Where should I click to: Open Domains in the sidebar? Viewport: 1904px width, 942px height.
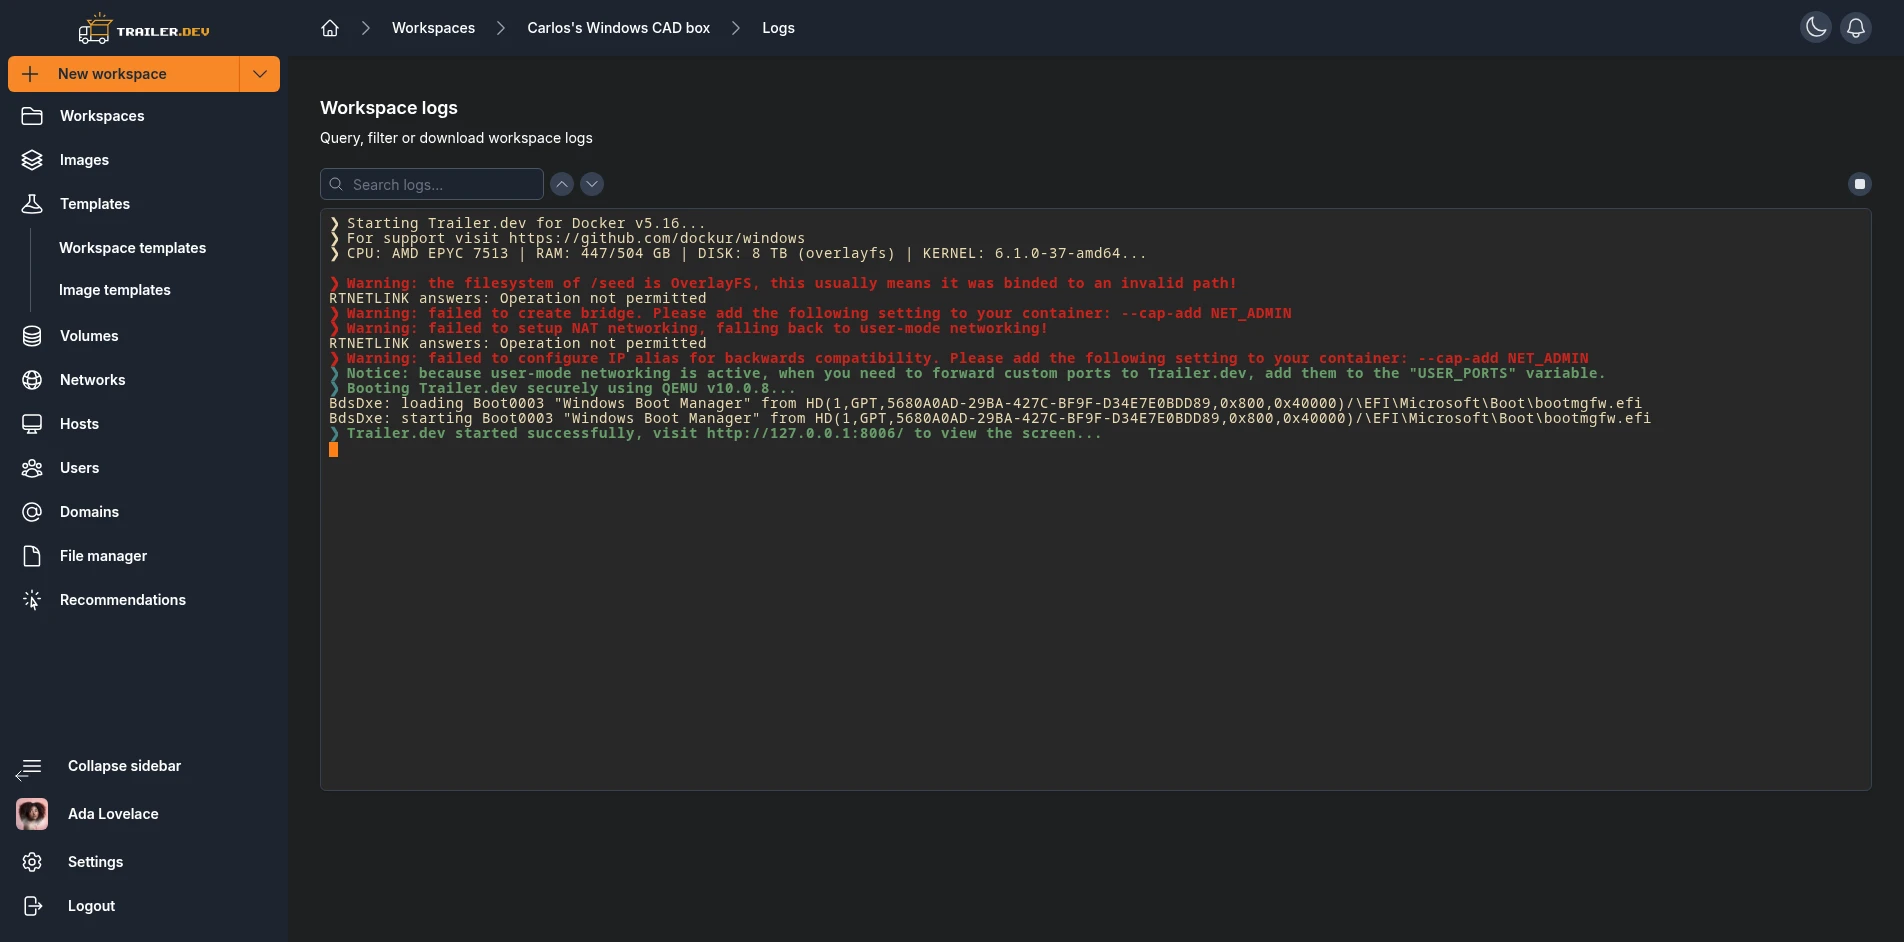89,512
